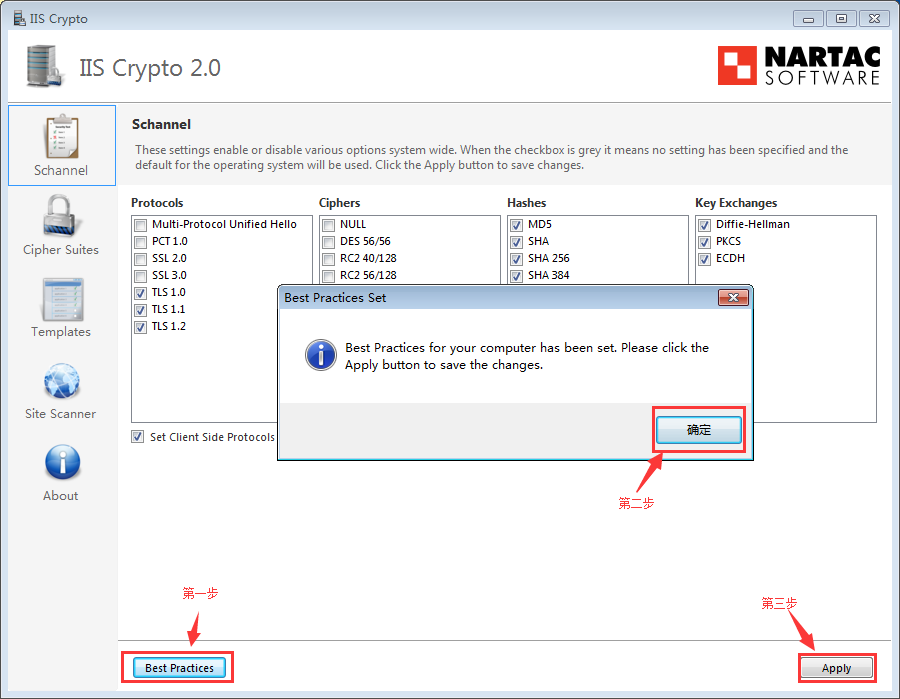This screenshot has width=900, height=699.
Task: Click the Ciphers column heading
Action: pos(339,203)
